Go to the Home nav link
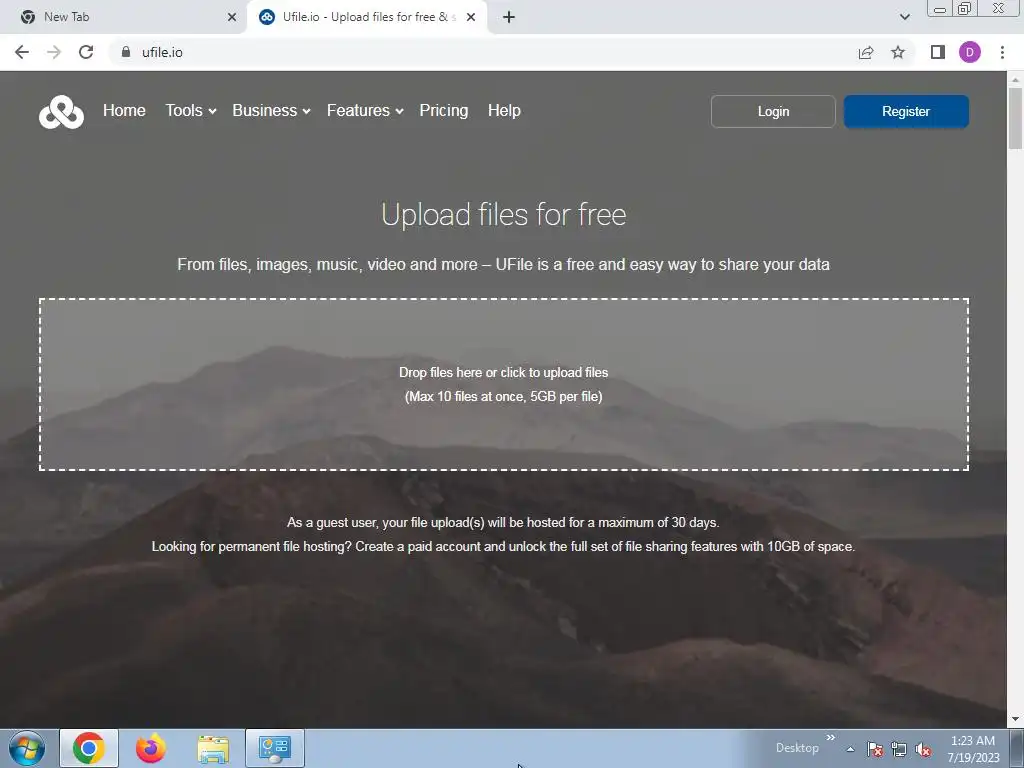 coord(124,110)
